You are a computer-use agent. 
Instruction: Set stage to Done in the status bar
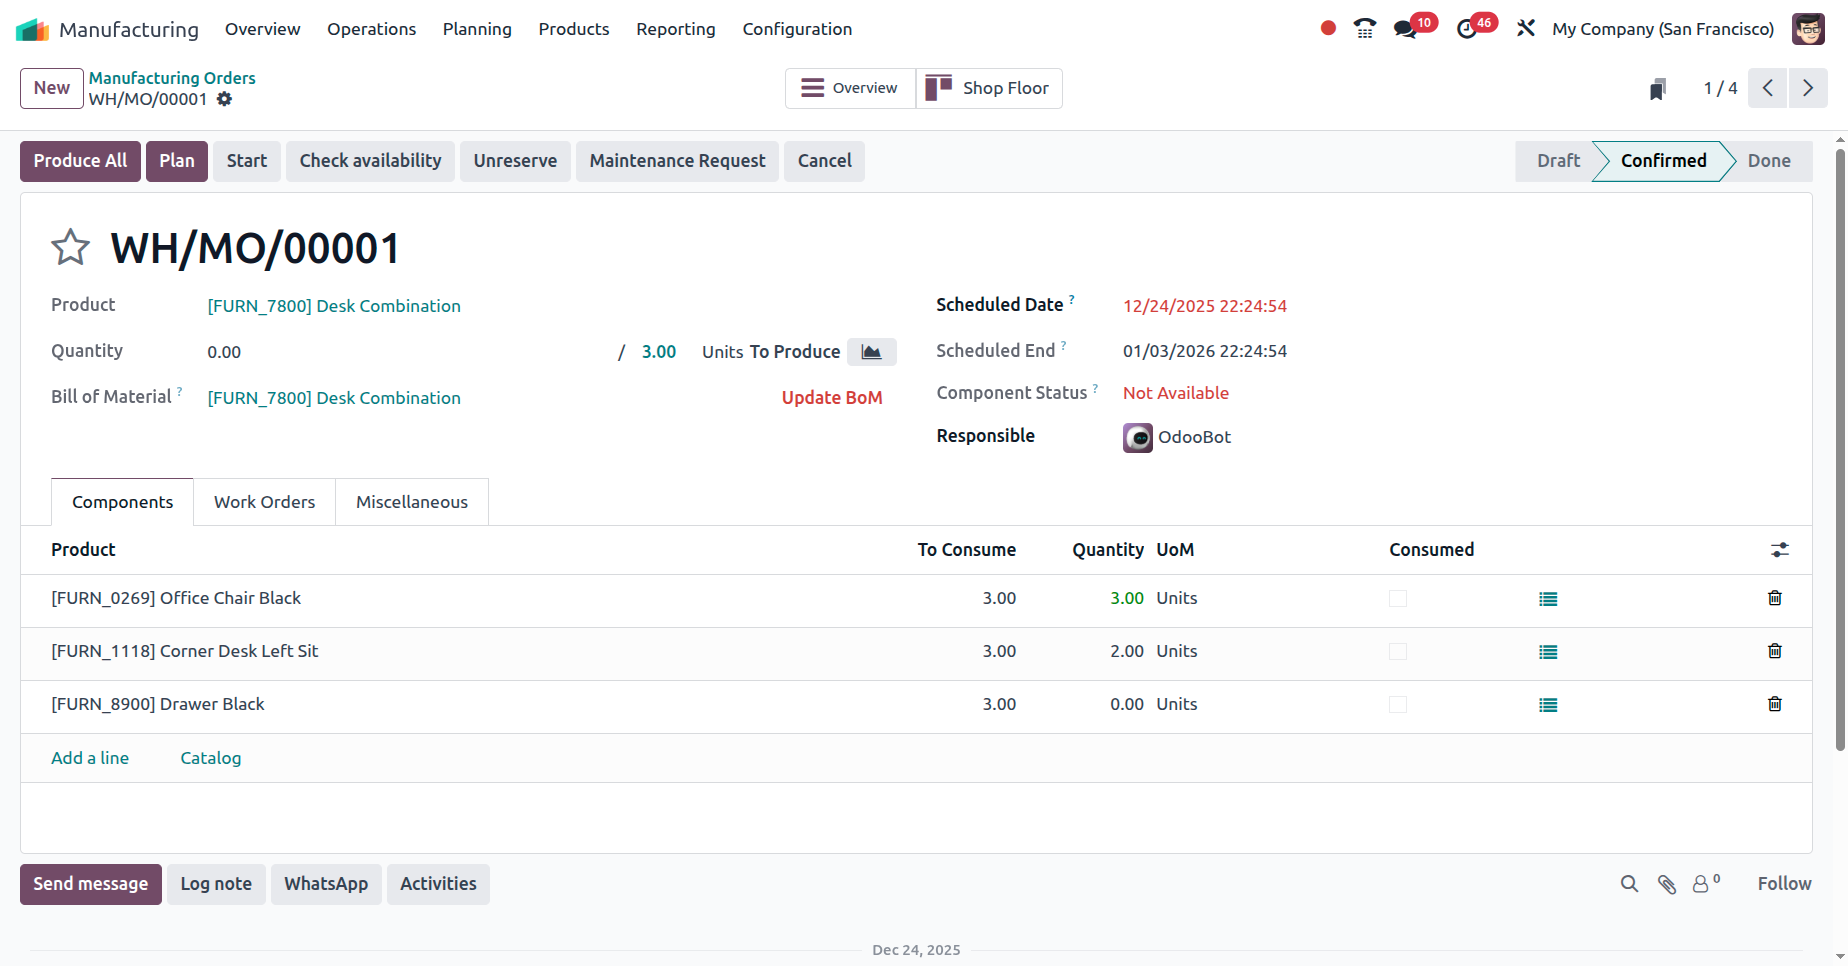[x=1769, y=160]
